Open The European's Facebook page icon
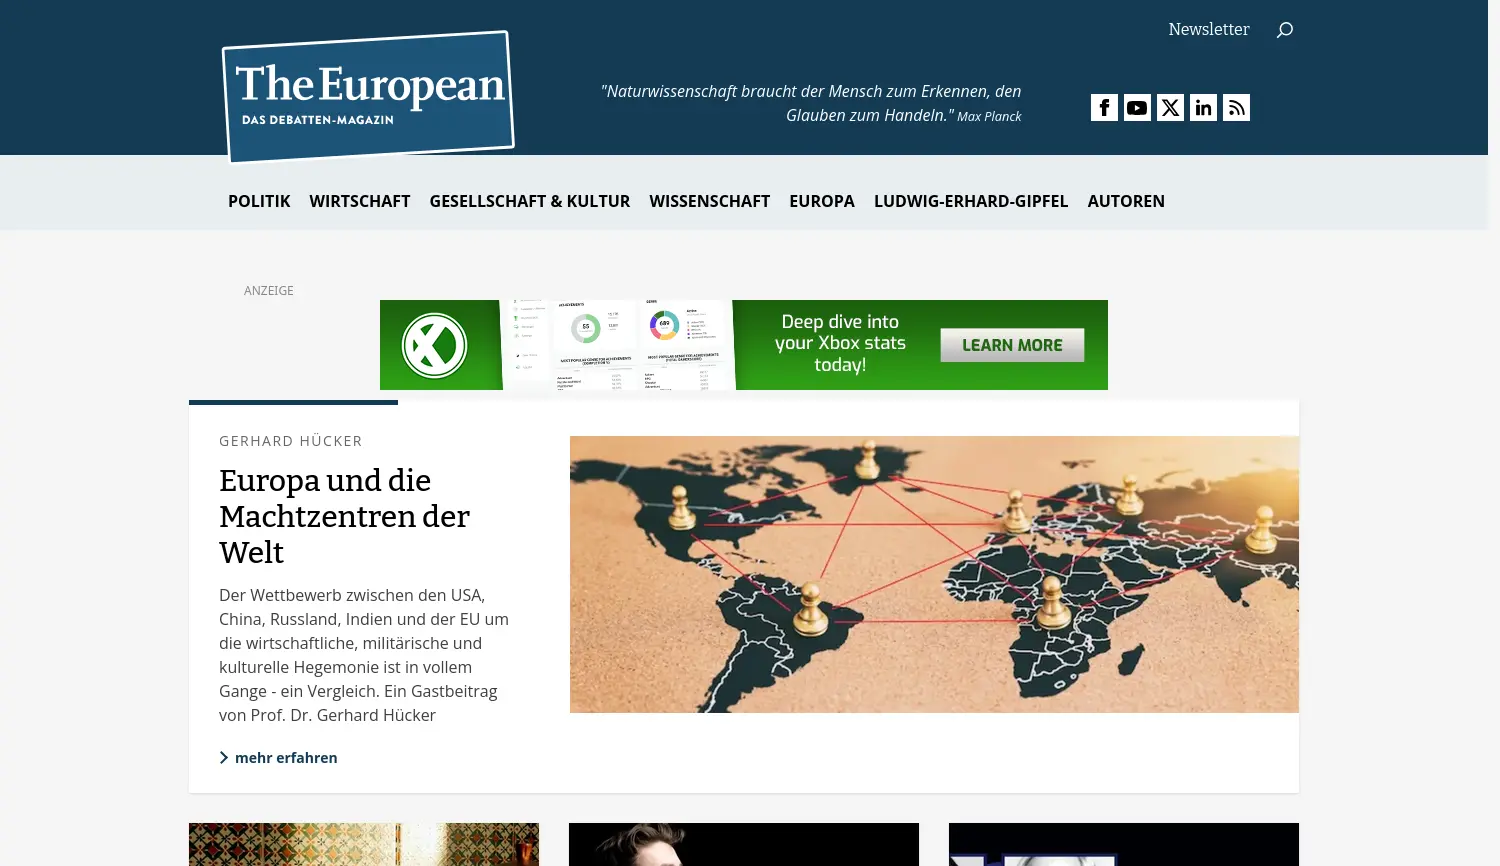This screenshot has height=866, width=1500. 1104,107
